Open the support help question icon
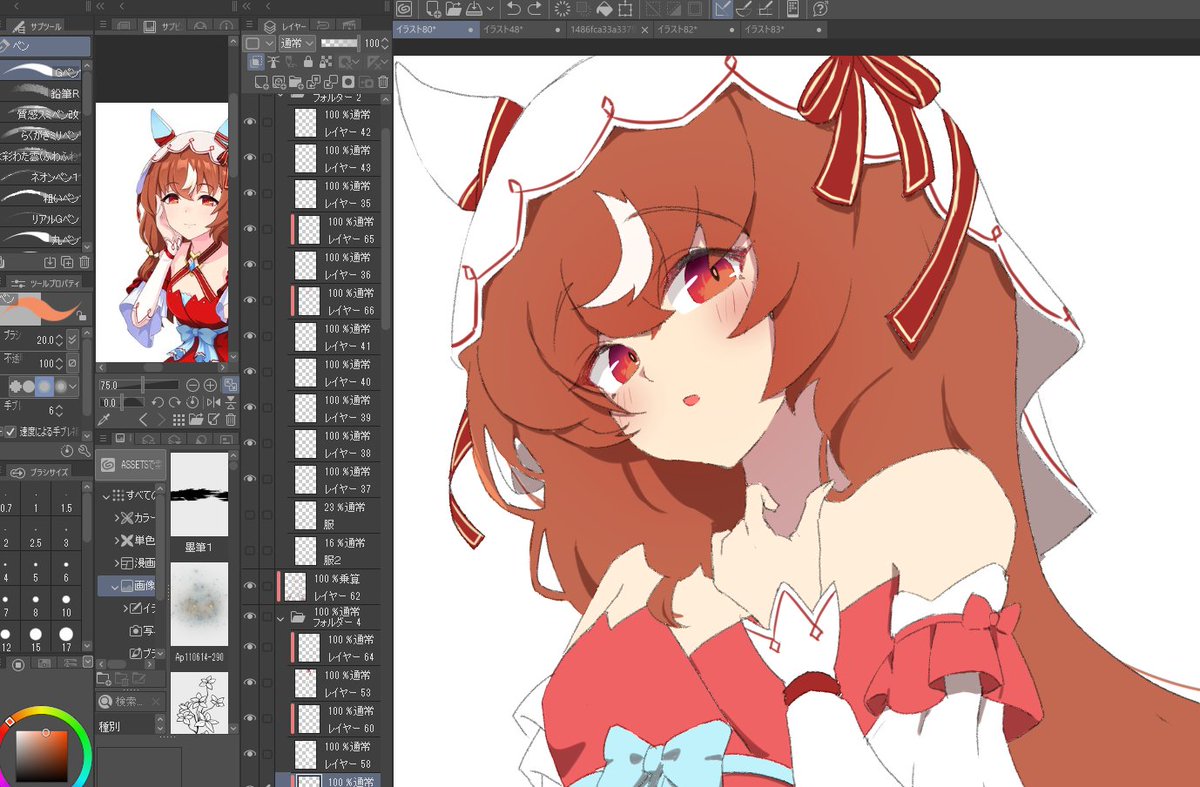 coord(820,9)
